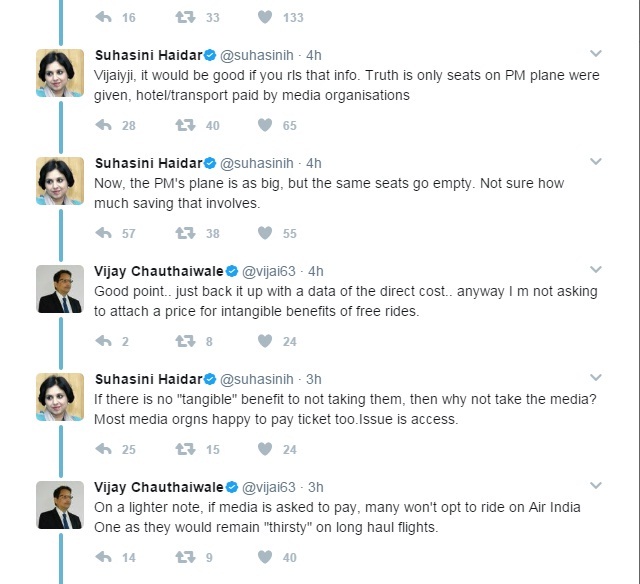The width and height of the screenshot is (640, 584).
Task: Reply to Suhasini's tweet about 'tangible' benefit
Action: 103,449
